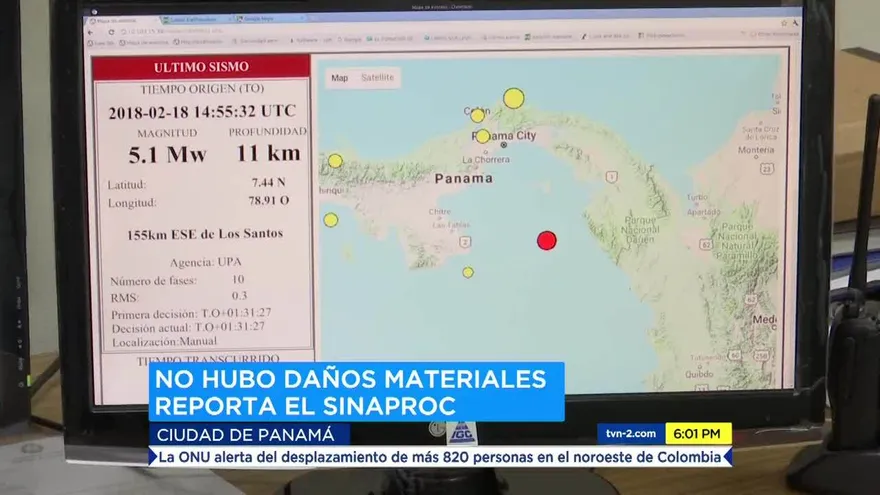Click the yellow marker at the map's western edge
Viewport: 880px width, 495px height.
click(335, 161)
